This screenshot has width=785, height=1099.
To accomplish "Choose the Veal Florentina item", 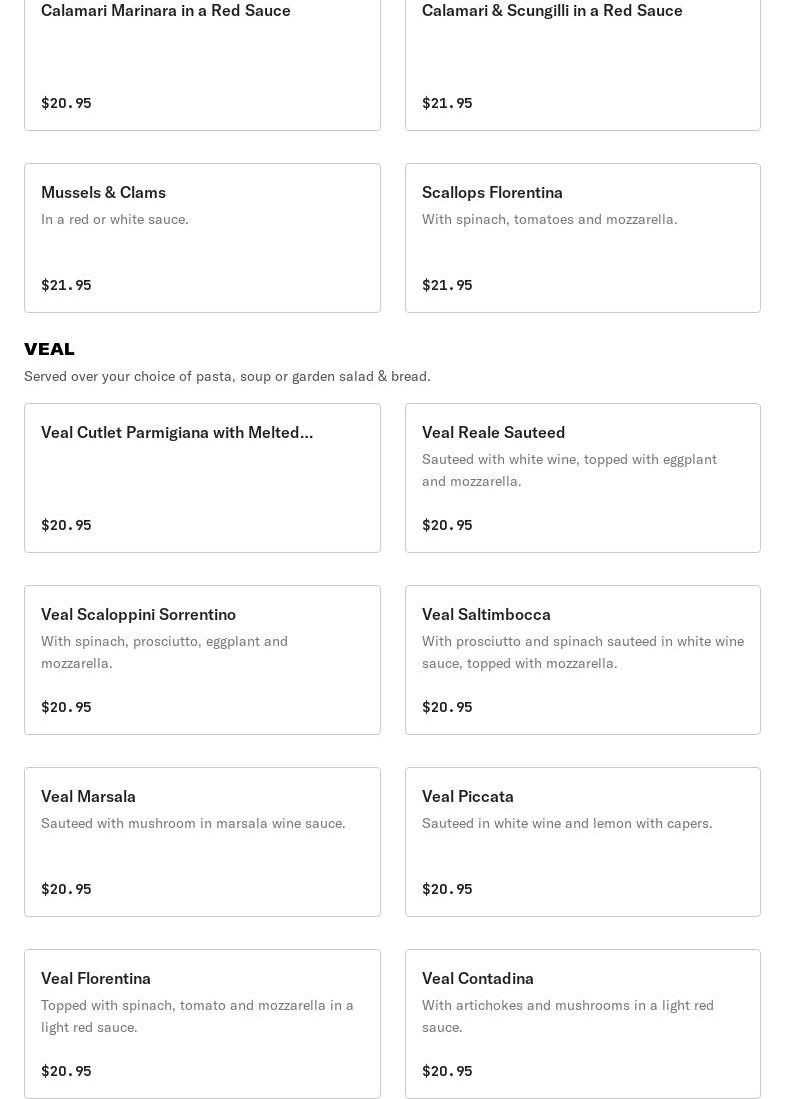I will pyautogui.click(x=202, y=1024).
